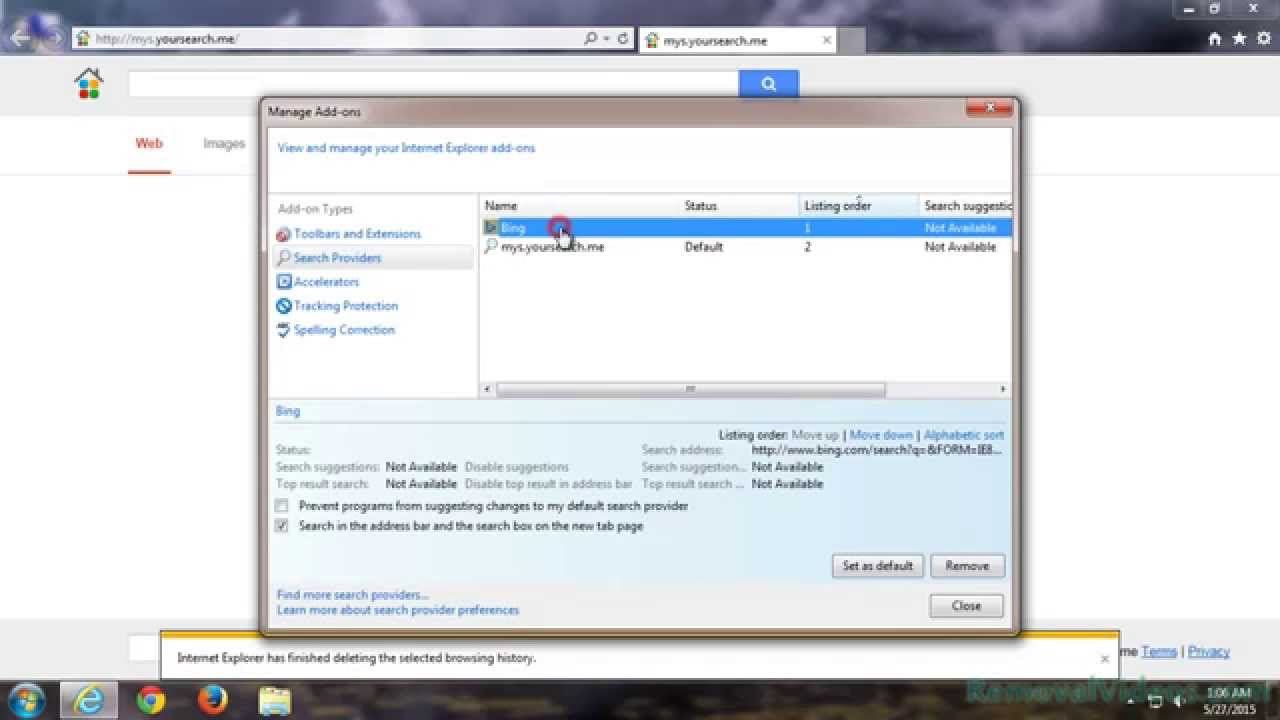
Task: Click the yoursearch page search input field
Action: pos(433,84)
